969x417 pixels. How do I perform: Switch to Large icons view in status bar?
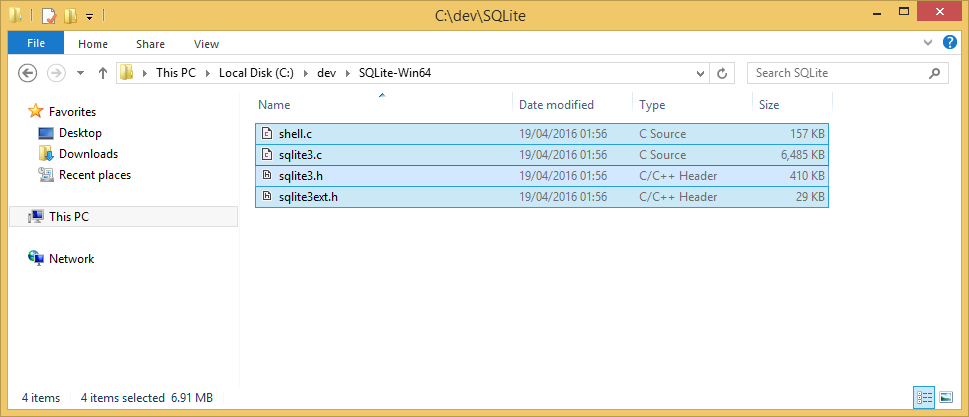(x=946, y=398)
